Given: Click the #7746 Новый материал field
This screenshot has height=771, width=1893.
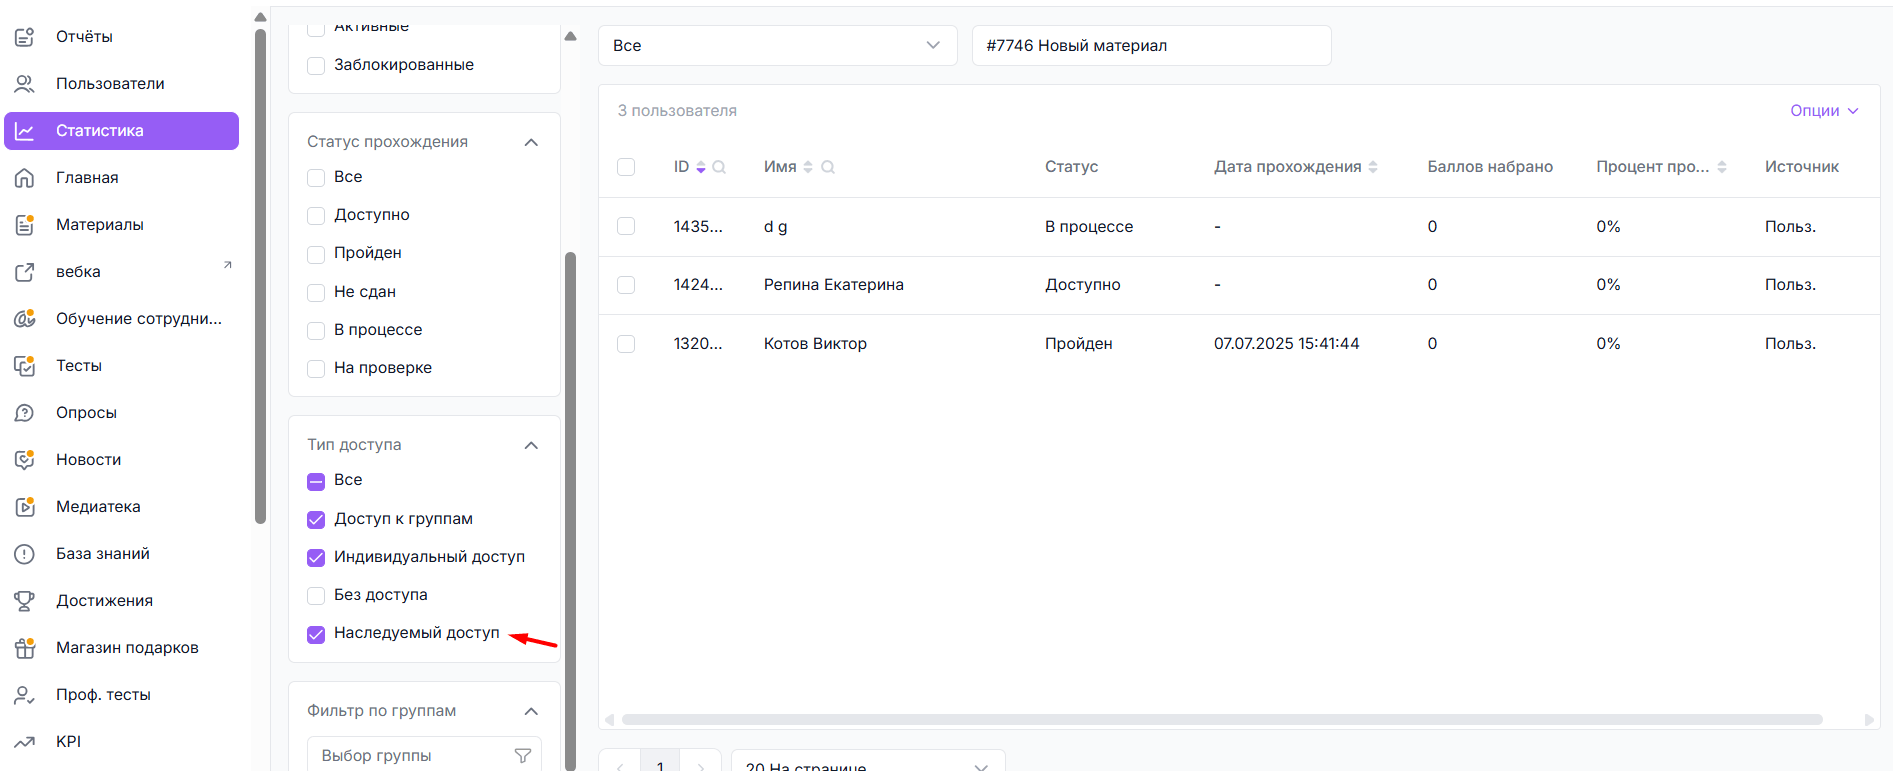Looking at the screenshot, I should [1151, 46].
